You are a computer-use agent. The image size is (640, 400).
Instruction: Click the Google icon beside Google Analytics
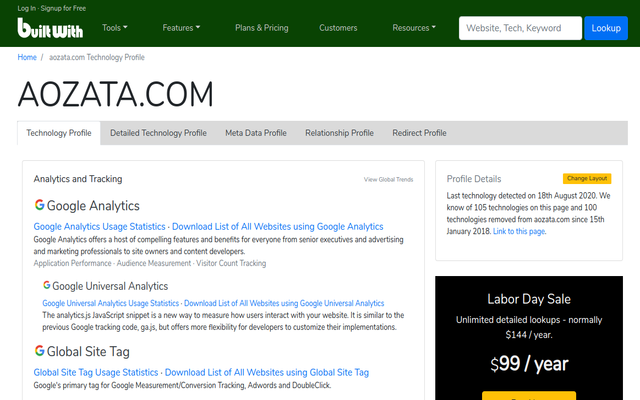pos(39,205)
